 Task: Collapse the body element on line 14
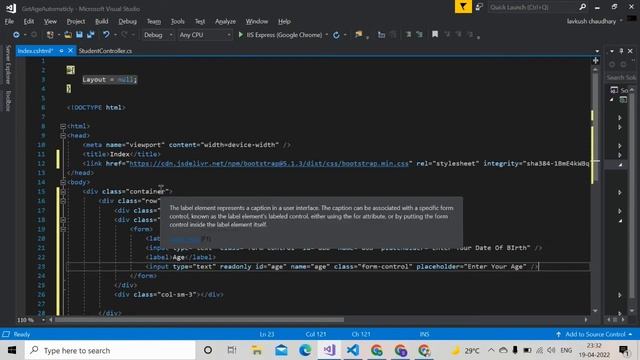coord(63,182)
